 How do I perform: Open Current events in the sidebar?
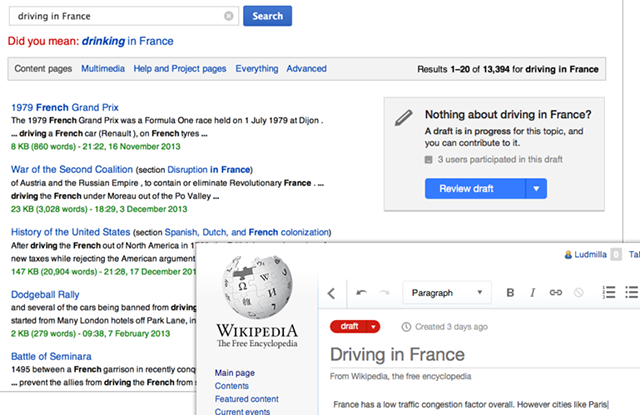point(242,411)
